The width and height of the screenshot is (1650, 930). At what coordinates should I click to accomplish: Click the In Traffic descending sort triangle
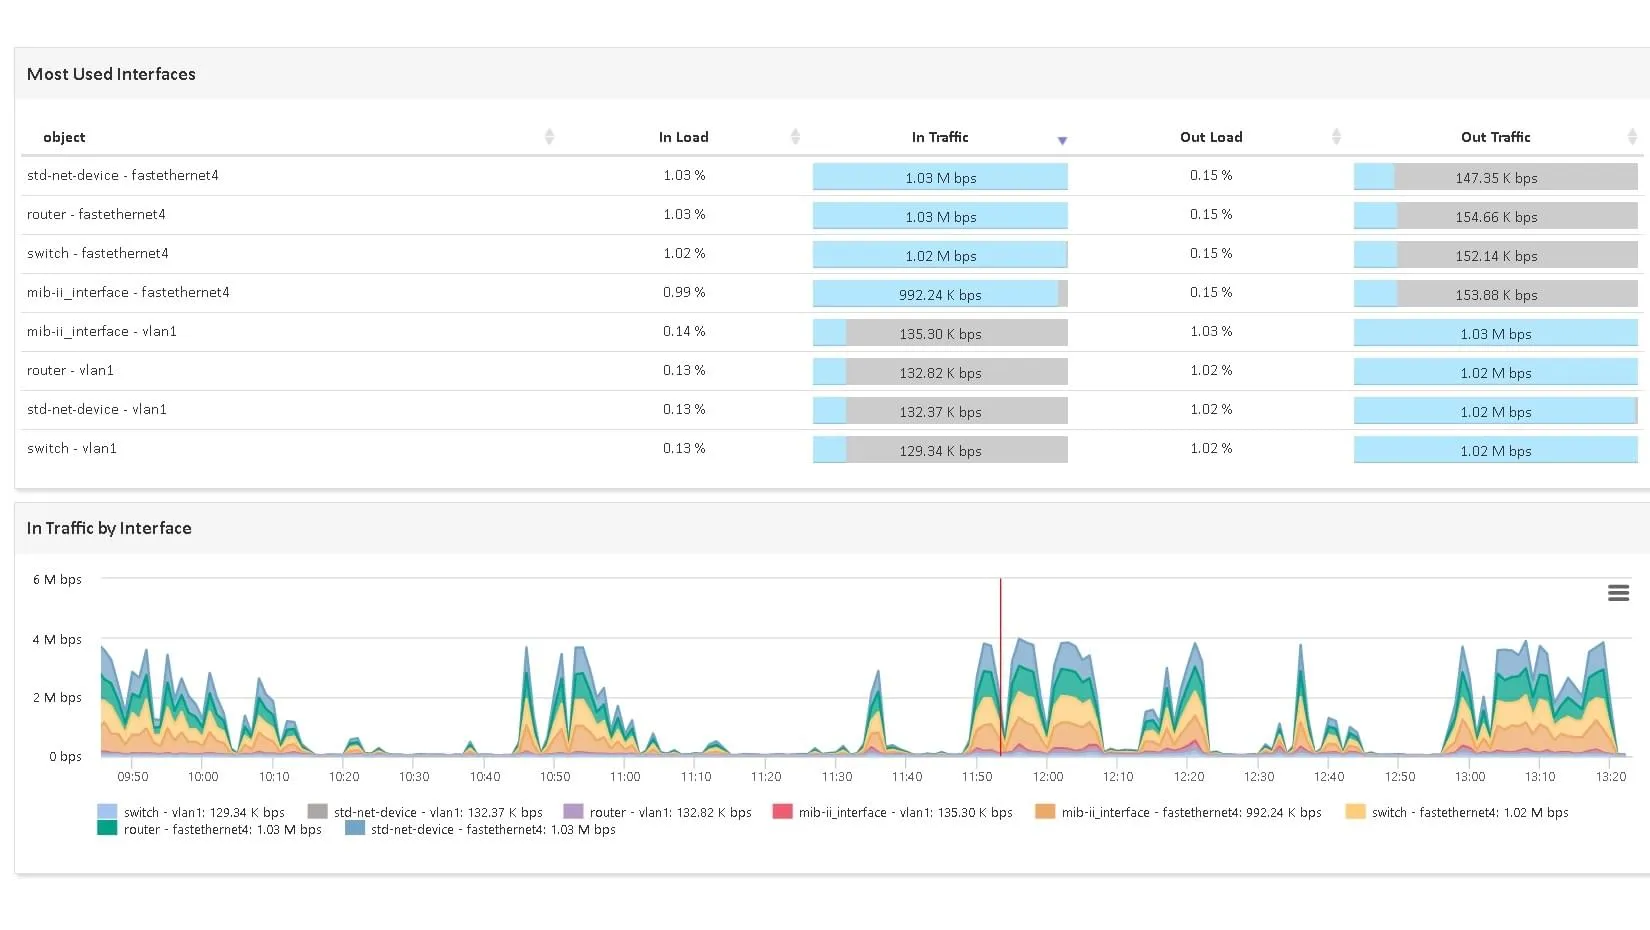click(x=1062, y=139)
